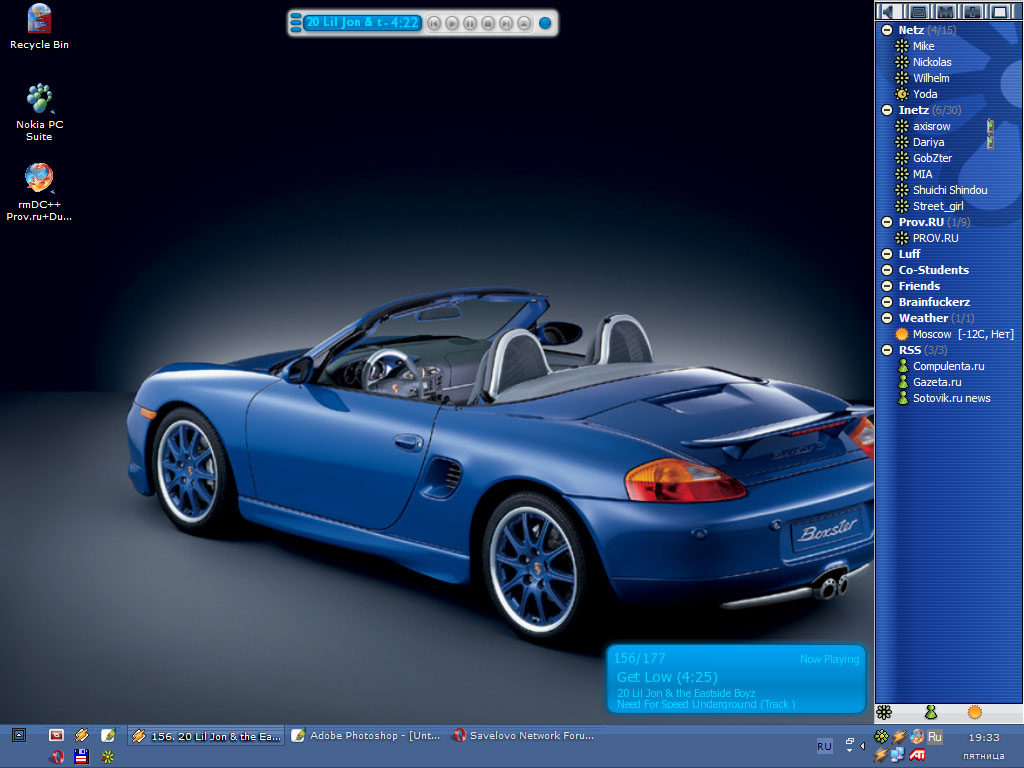Select contact Wilhelm
1024x768 pixels.
pos(931,78)
